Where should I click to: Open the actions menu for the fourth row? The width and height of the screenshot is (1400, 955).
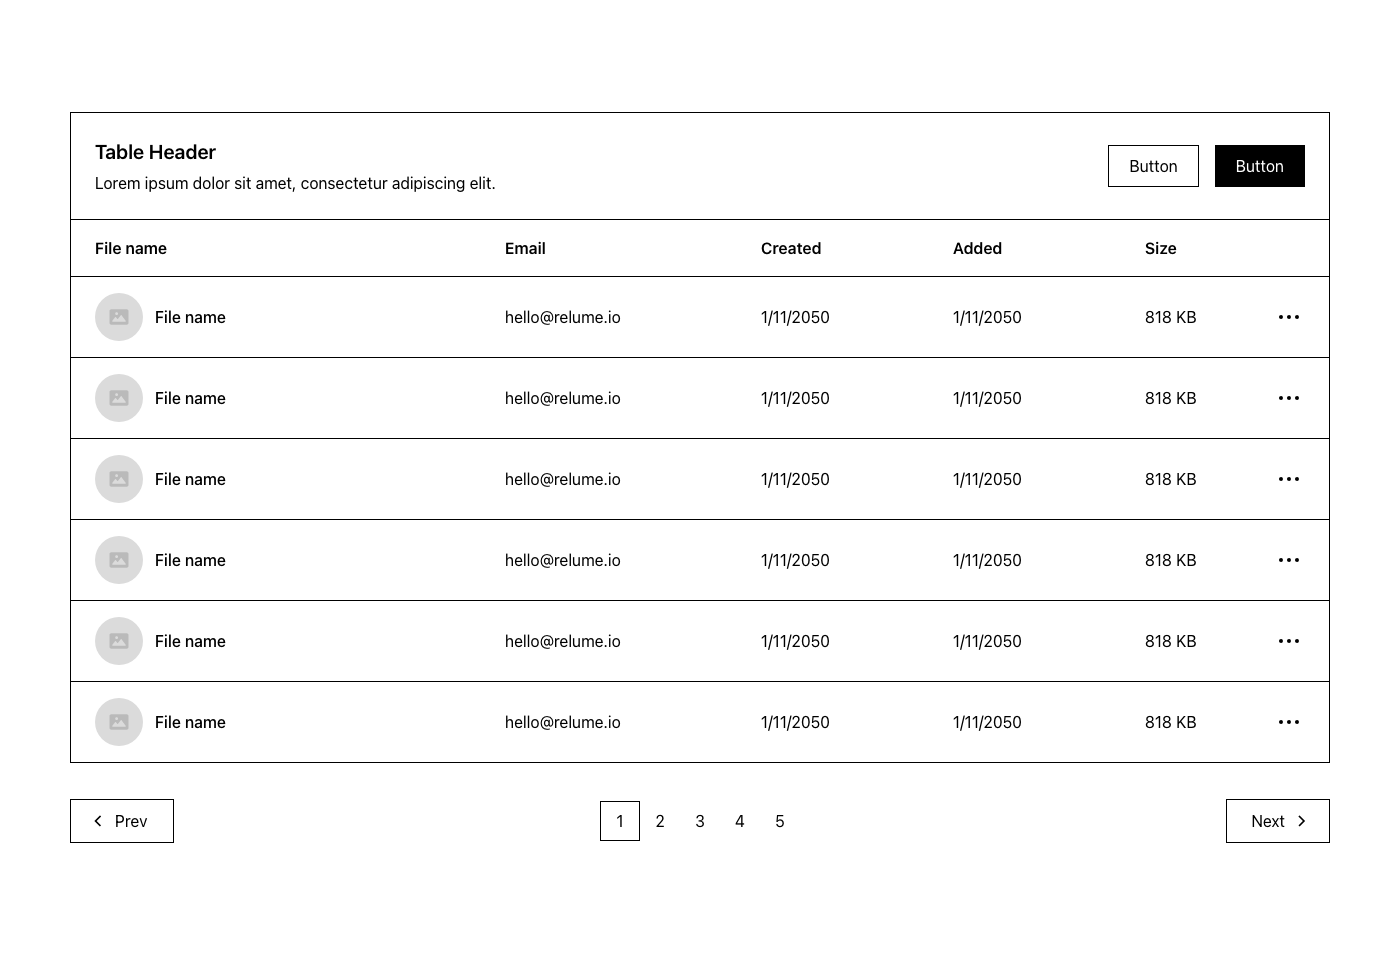pyautogui.click(x=1289, y=560)
